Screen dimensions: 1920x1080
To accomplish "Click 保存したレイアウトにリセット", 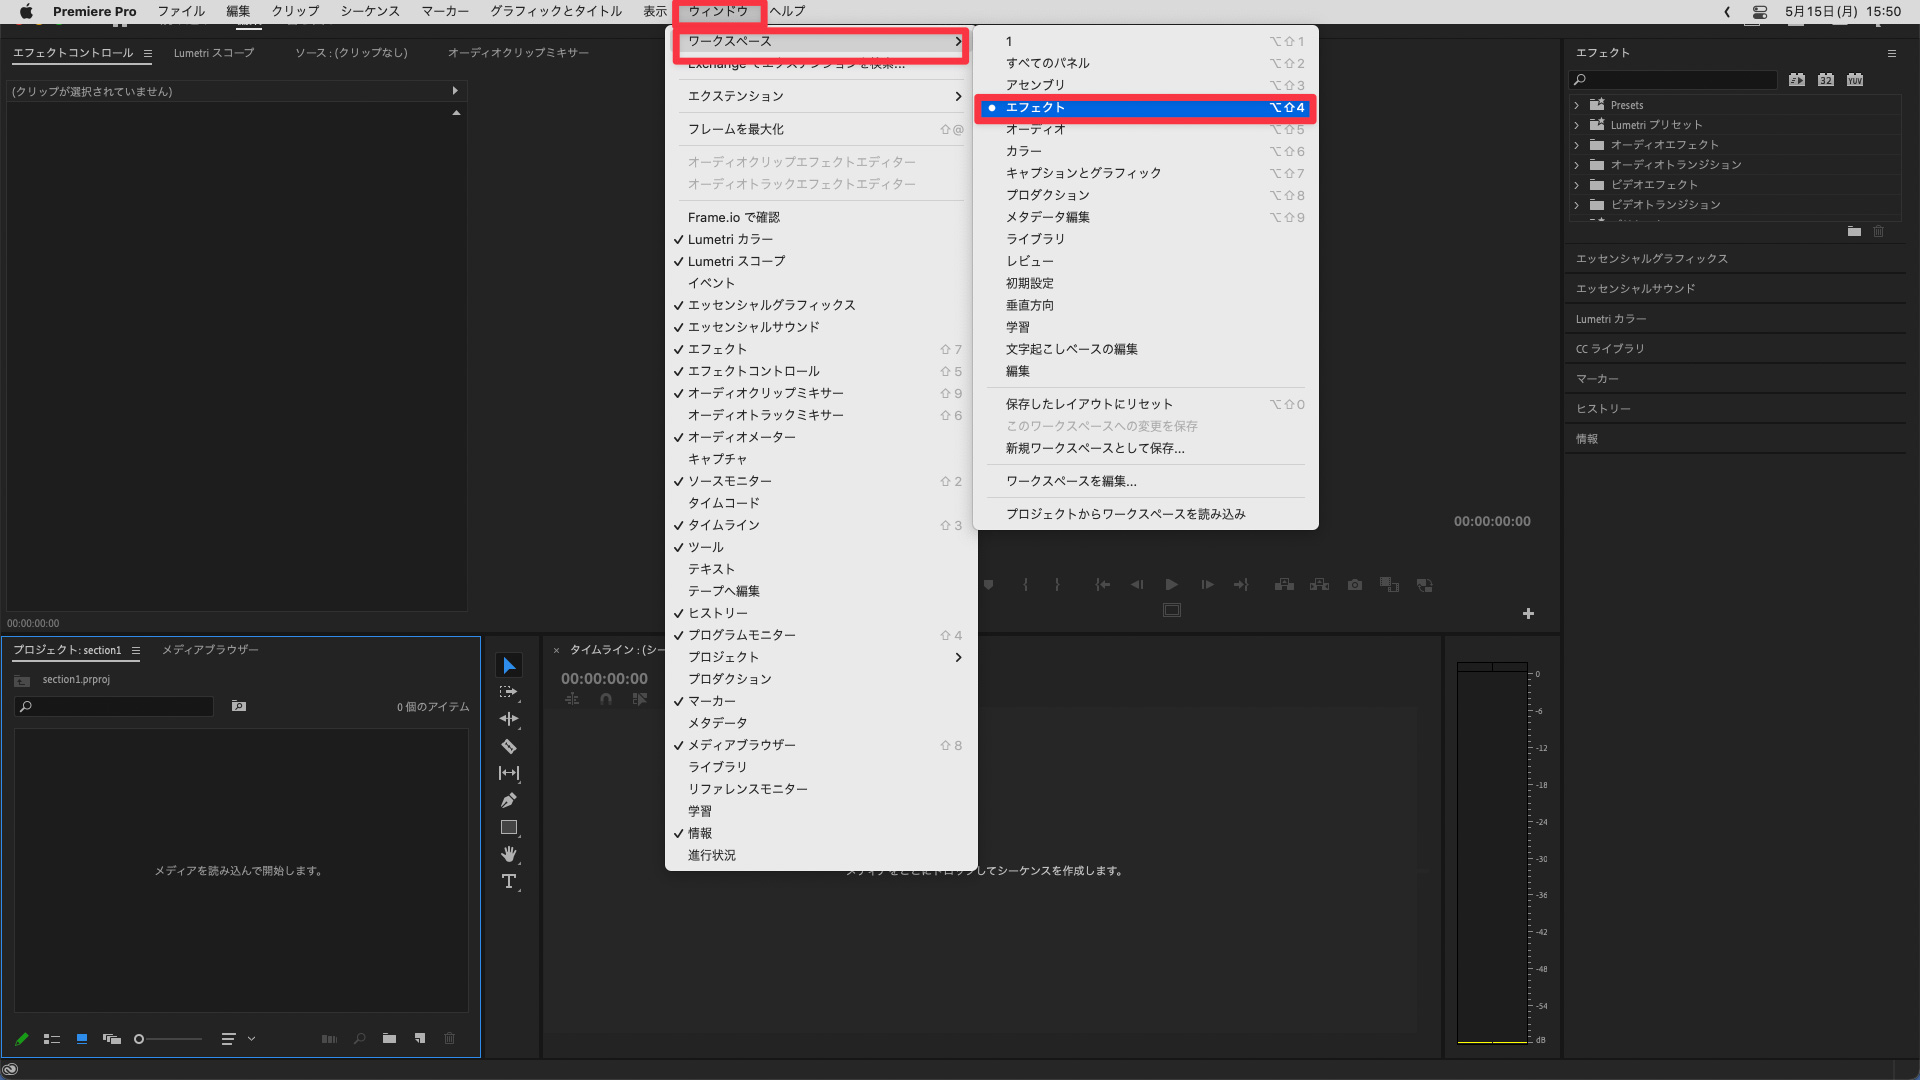I will 1089,404.
